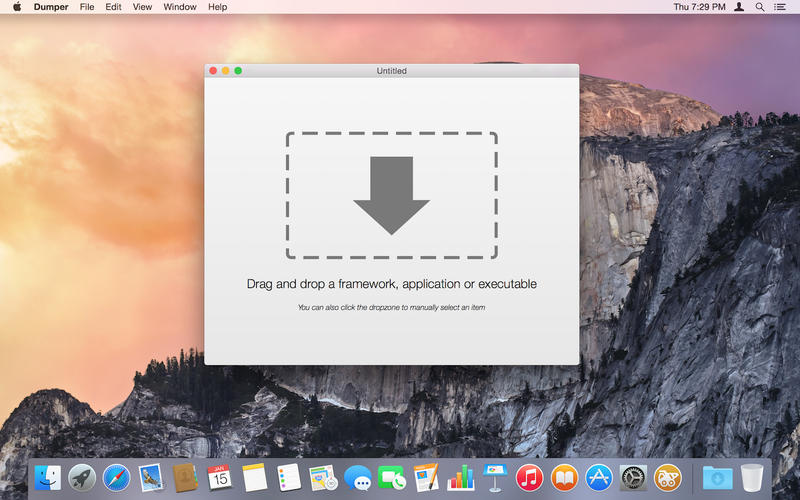
Task: Open the Help menu
Action: coord(217,7)
